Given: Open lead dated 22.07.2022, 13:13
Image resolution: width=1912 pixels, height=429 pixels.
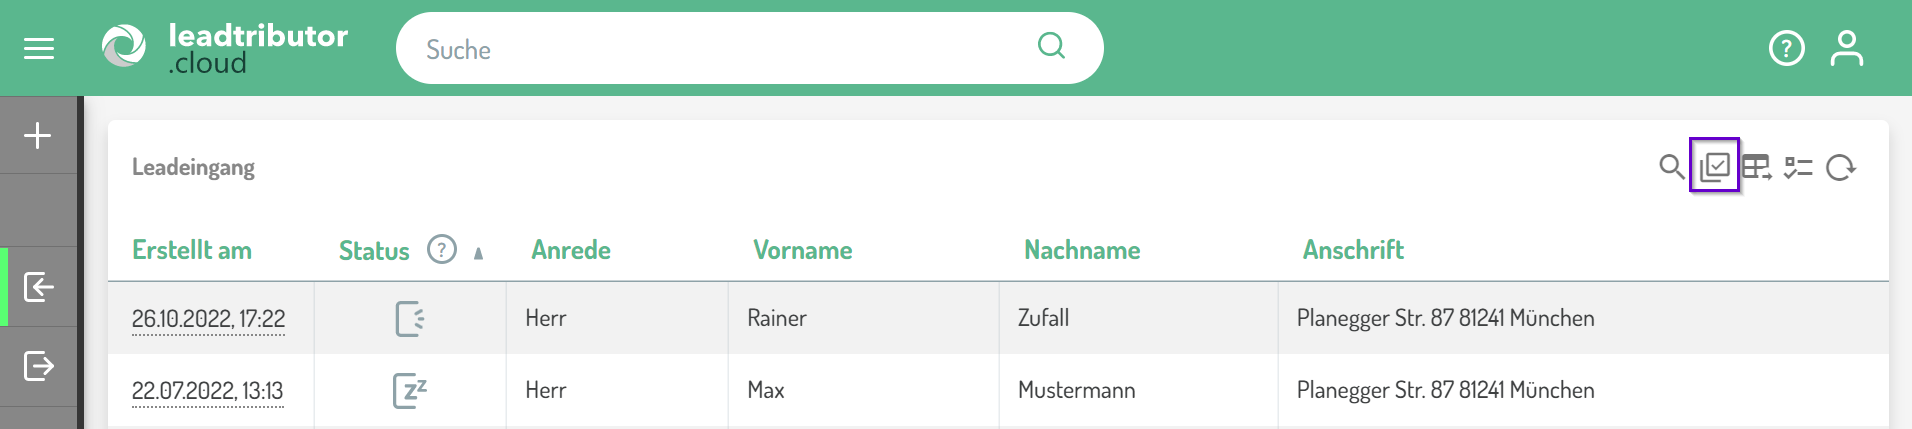Looking at the screenshot, I should click(x=207, y=391).
